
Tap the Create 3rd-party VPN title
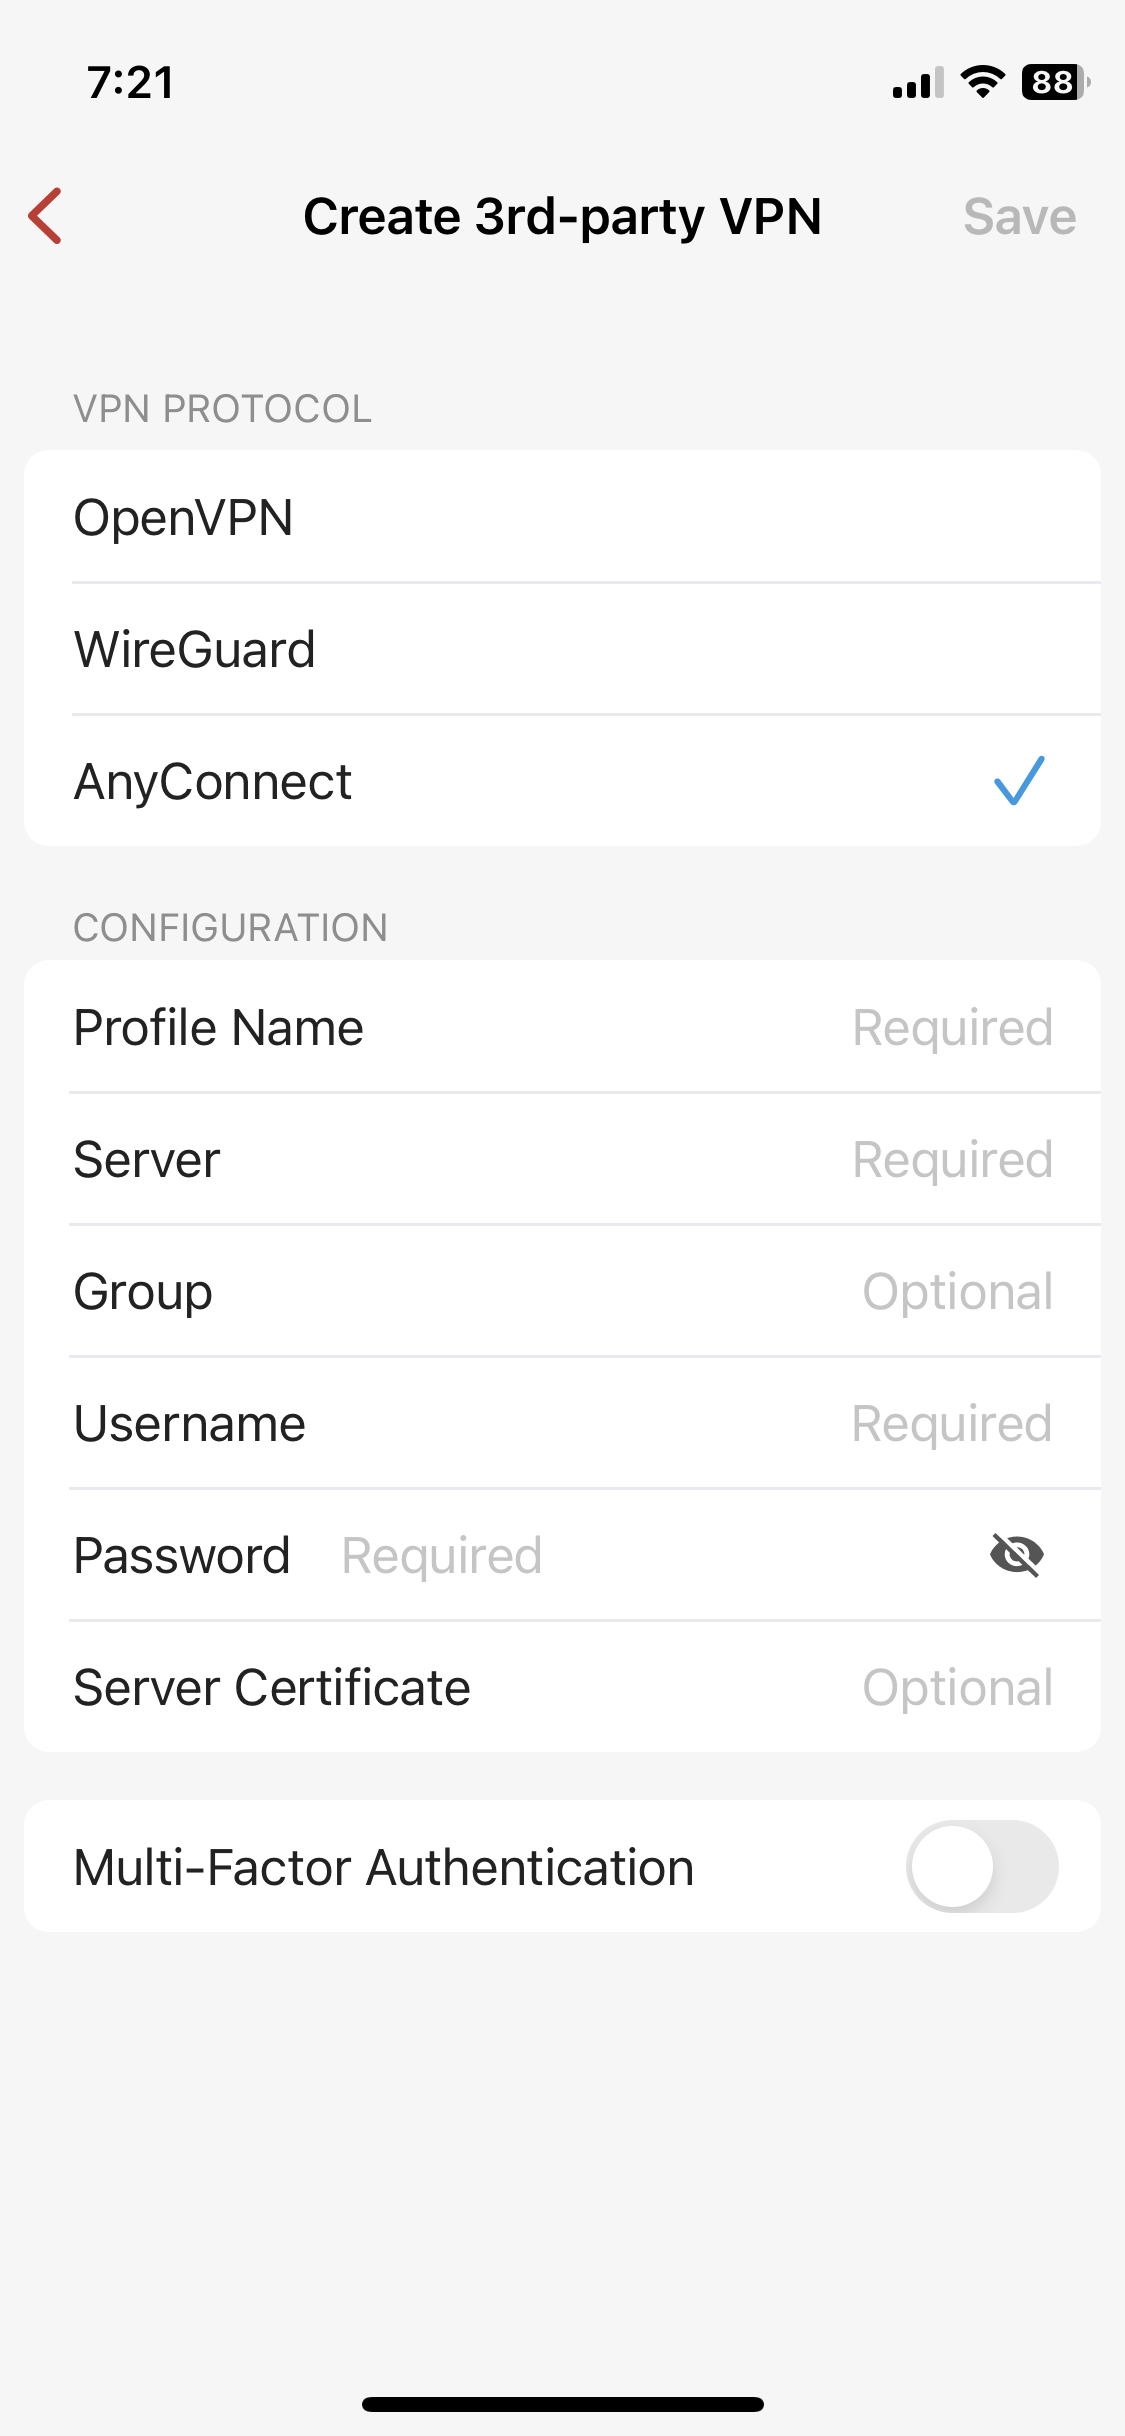(562, 217)
